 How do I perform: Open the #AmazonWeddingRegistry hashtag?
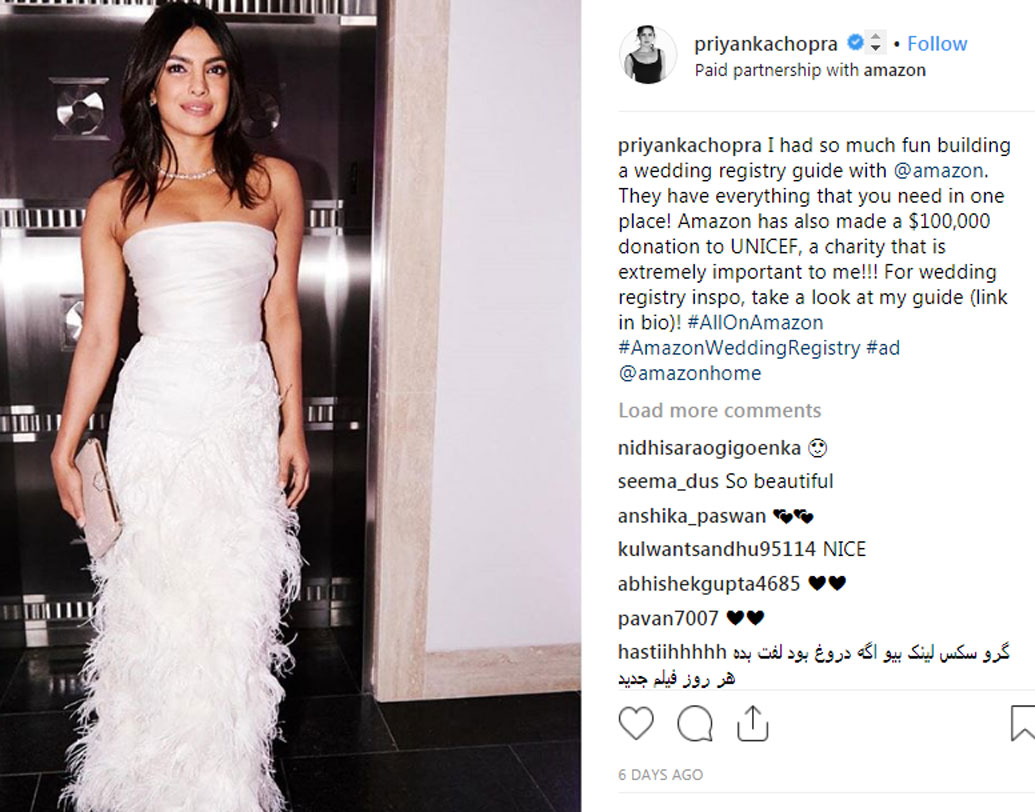coord(739,348)
